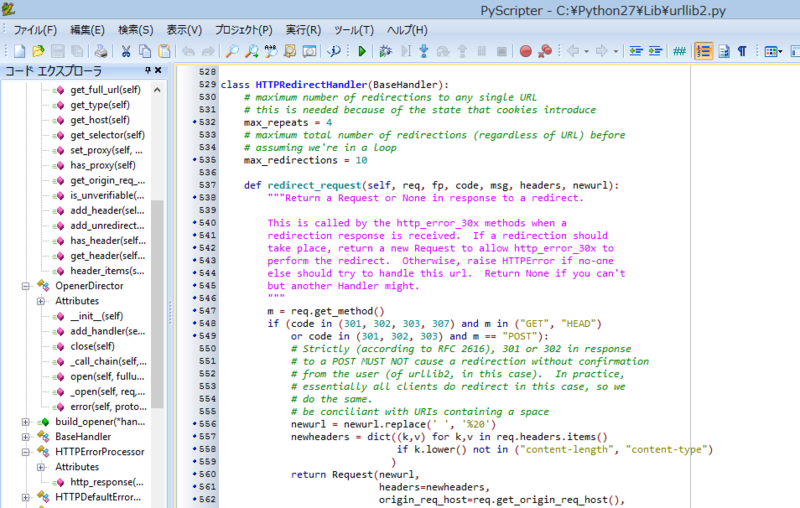Select the OpenerDirector class entry

tap(89, 286)
